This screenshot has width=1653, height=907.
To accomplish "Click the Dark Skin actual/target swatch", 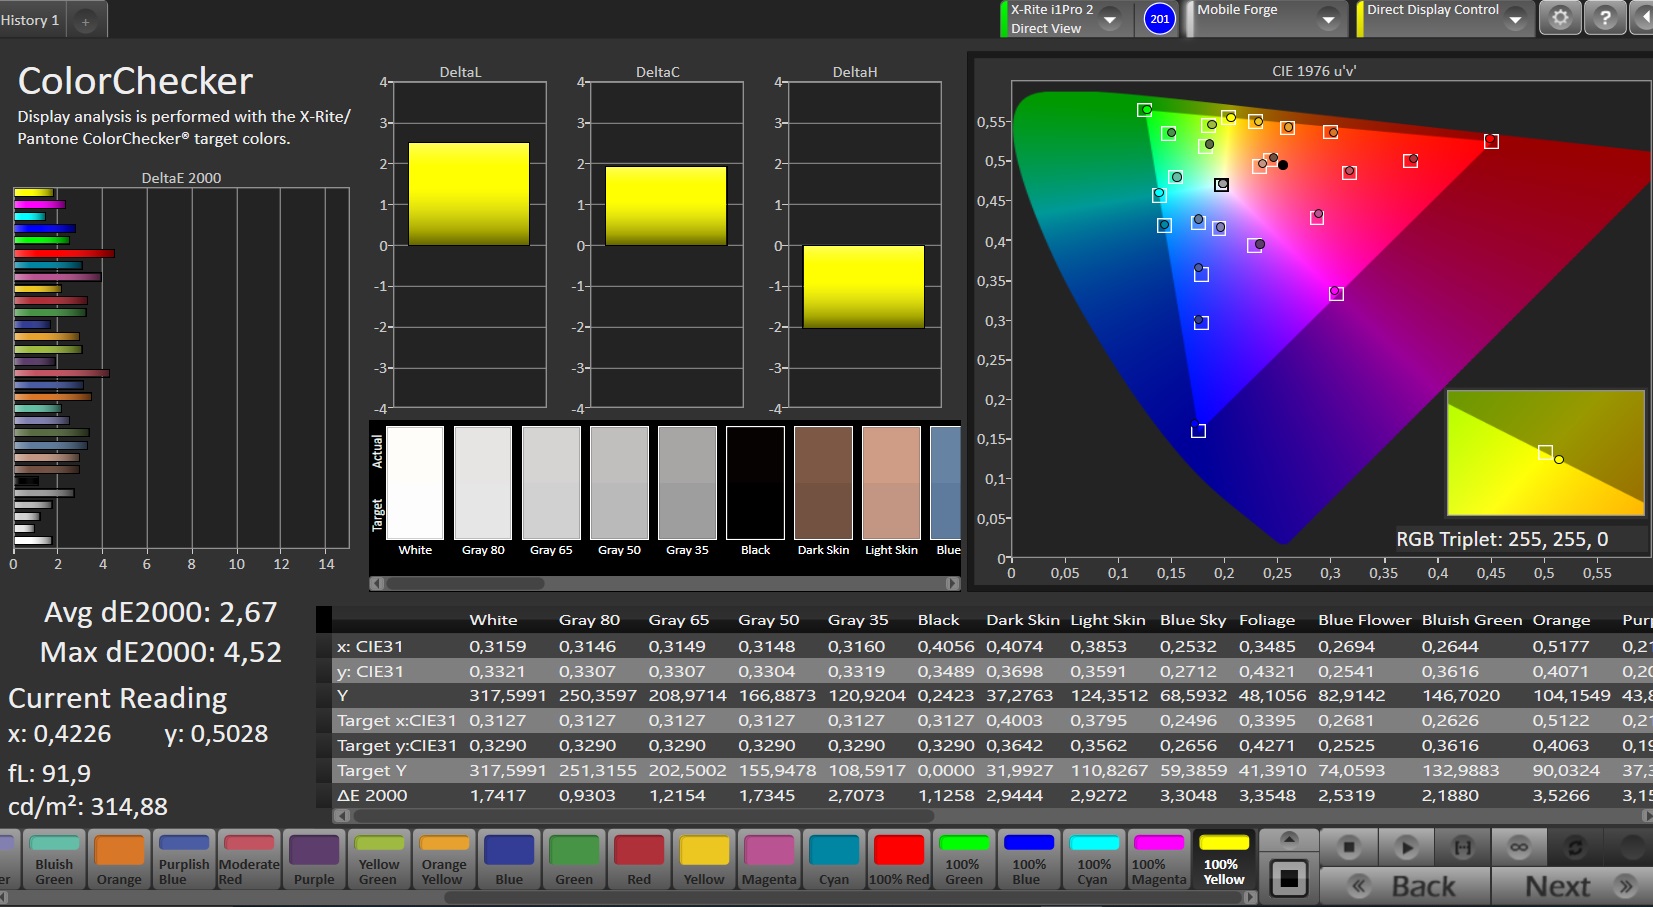I will 823,483.
